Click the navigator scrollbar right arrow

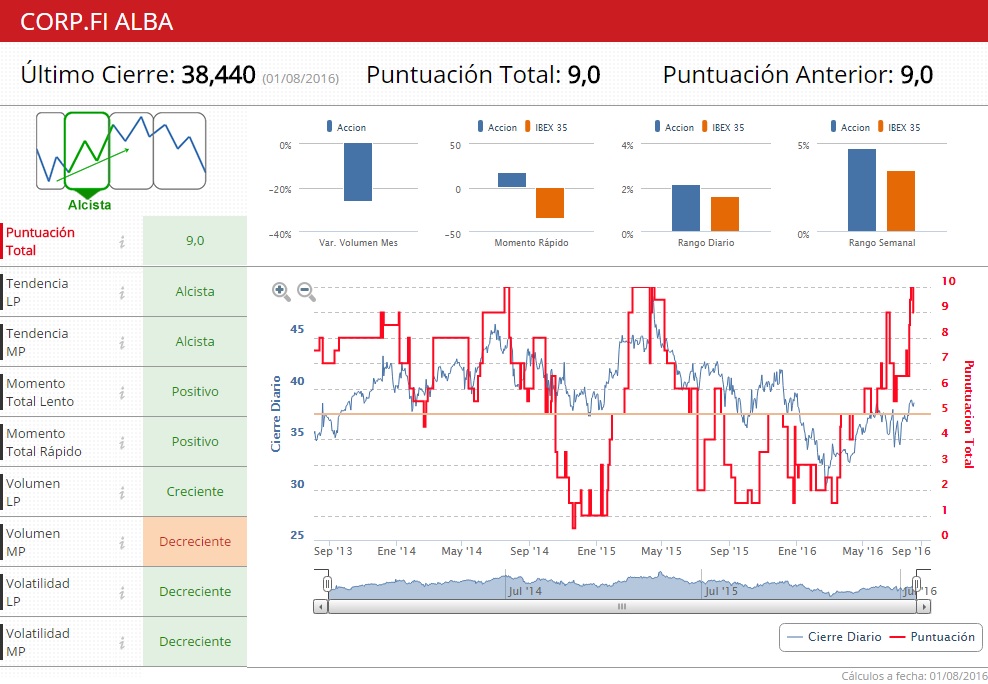[x=924, y=607]
